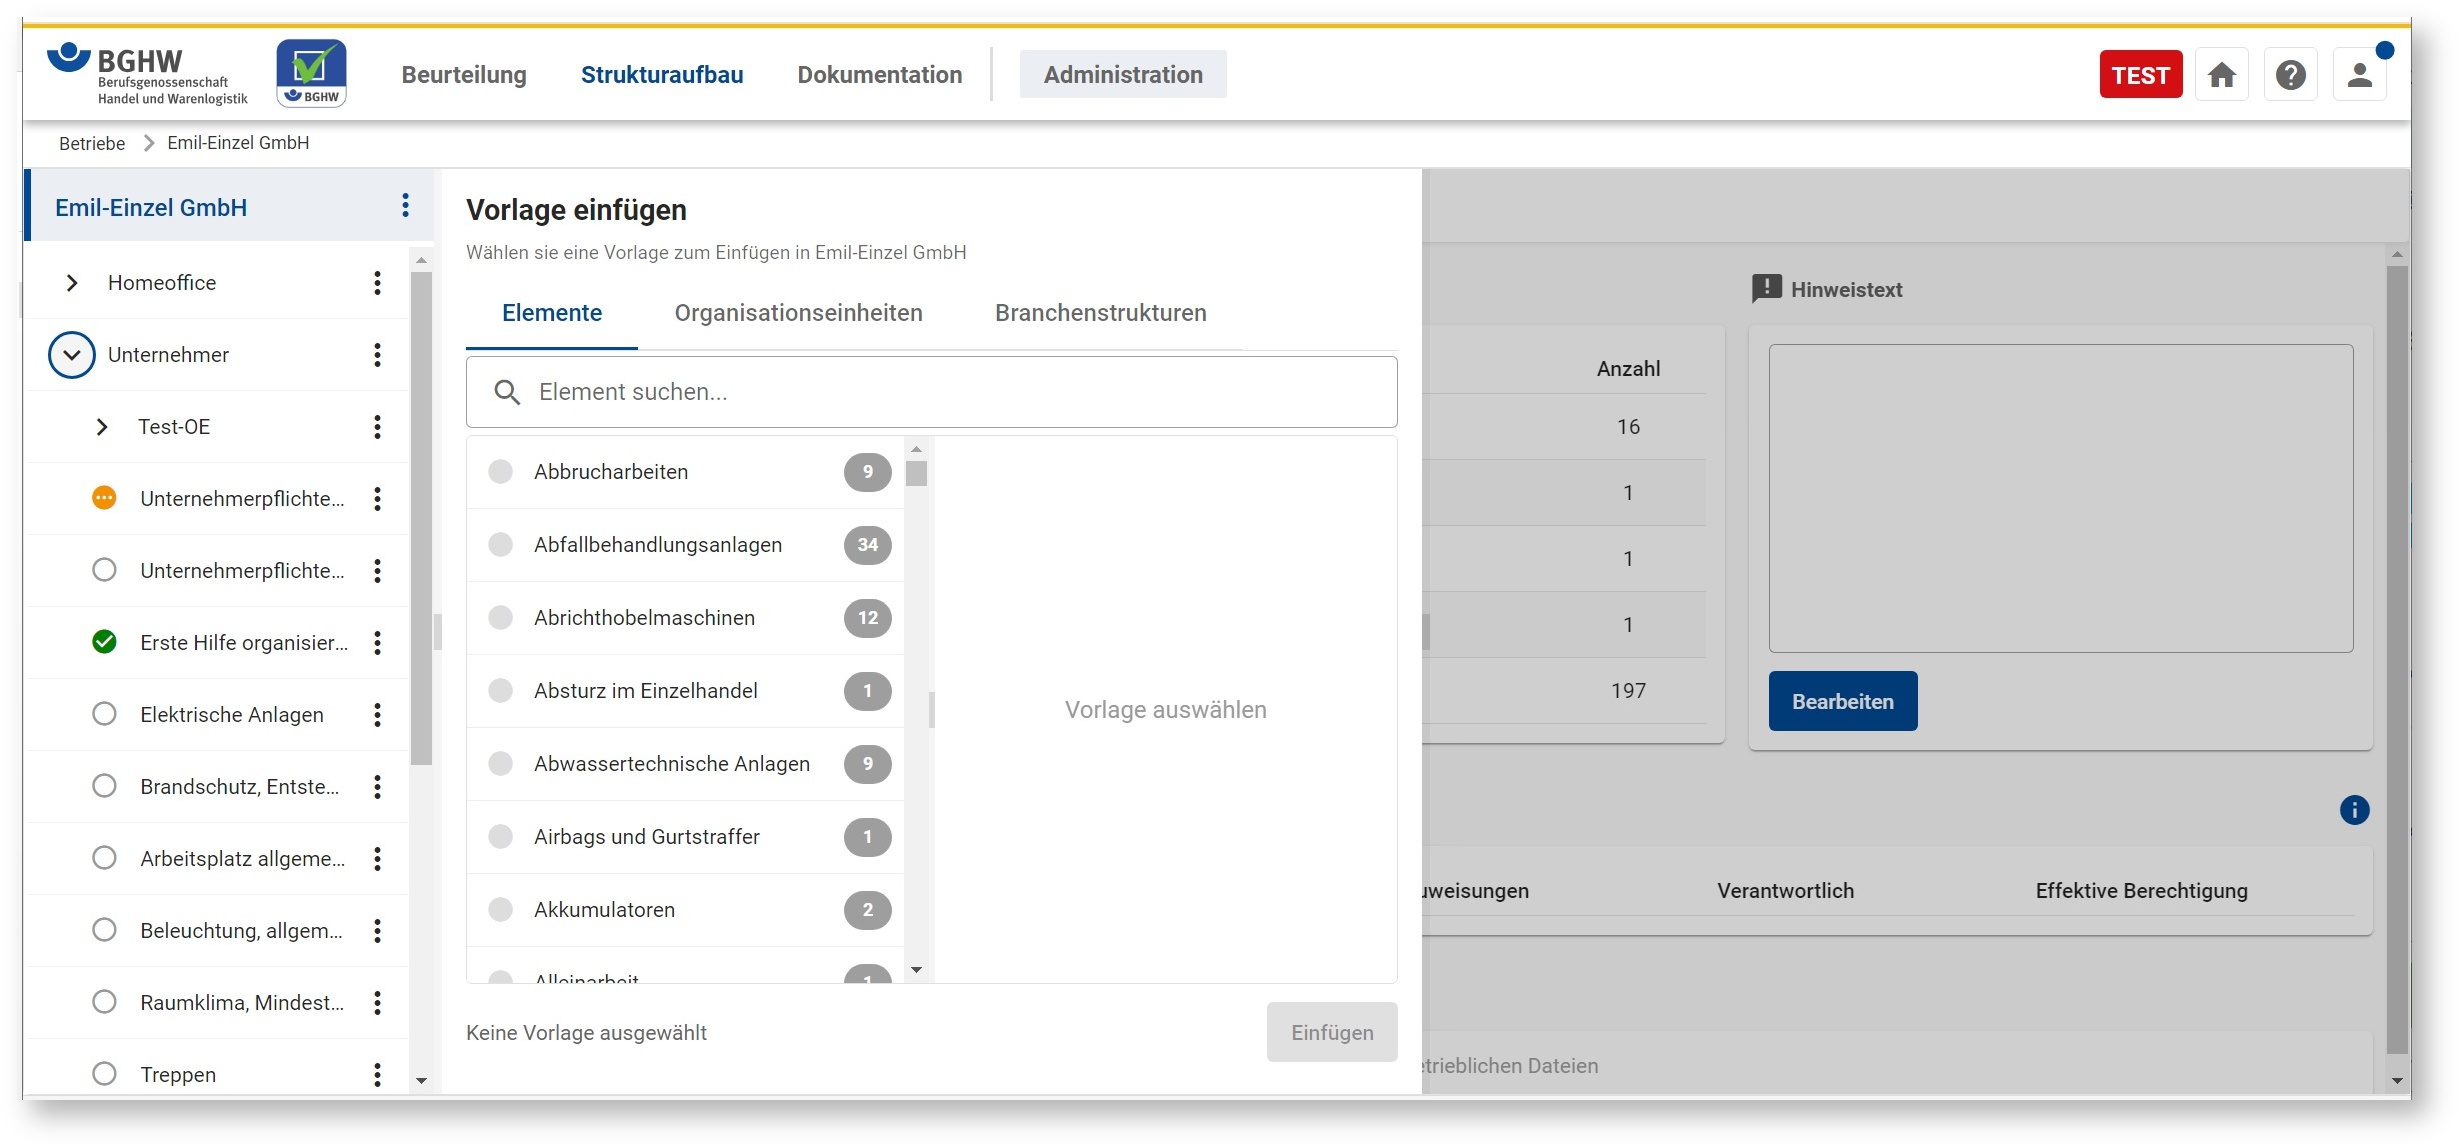Click the blue info icon

[2354, 810]
